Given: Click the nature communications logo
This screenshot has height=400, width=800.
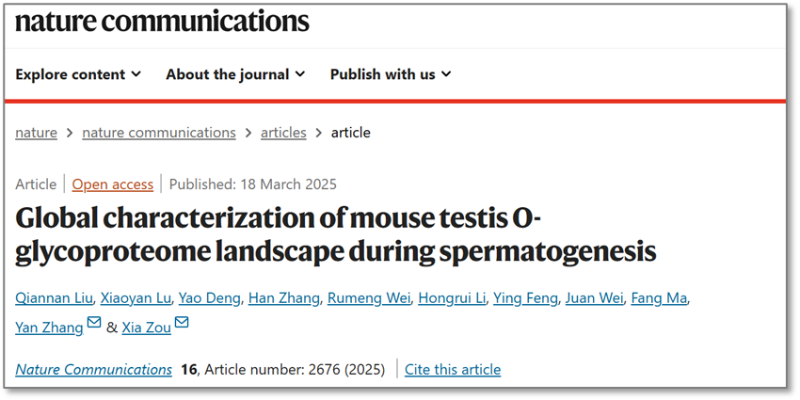Looking at the screenshot, I should coord(162,21).
